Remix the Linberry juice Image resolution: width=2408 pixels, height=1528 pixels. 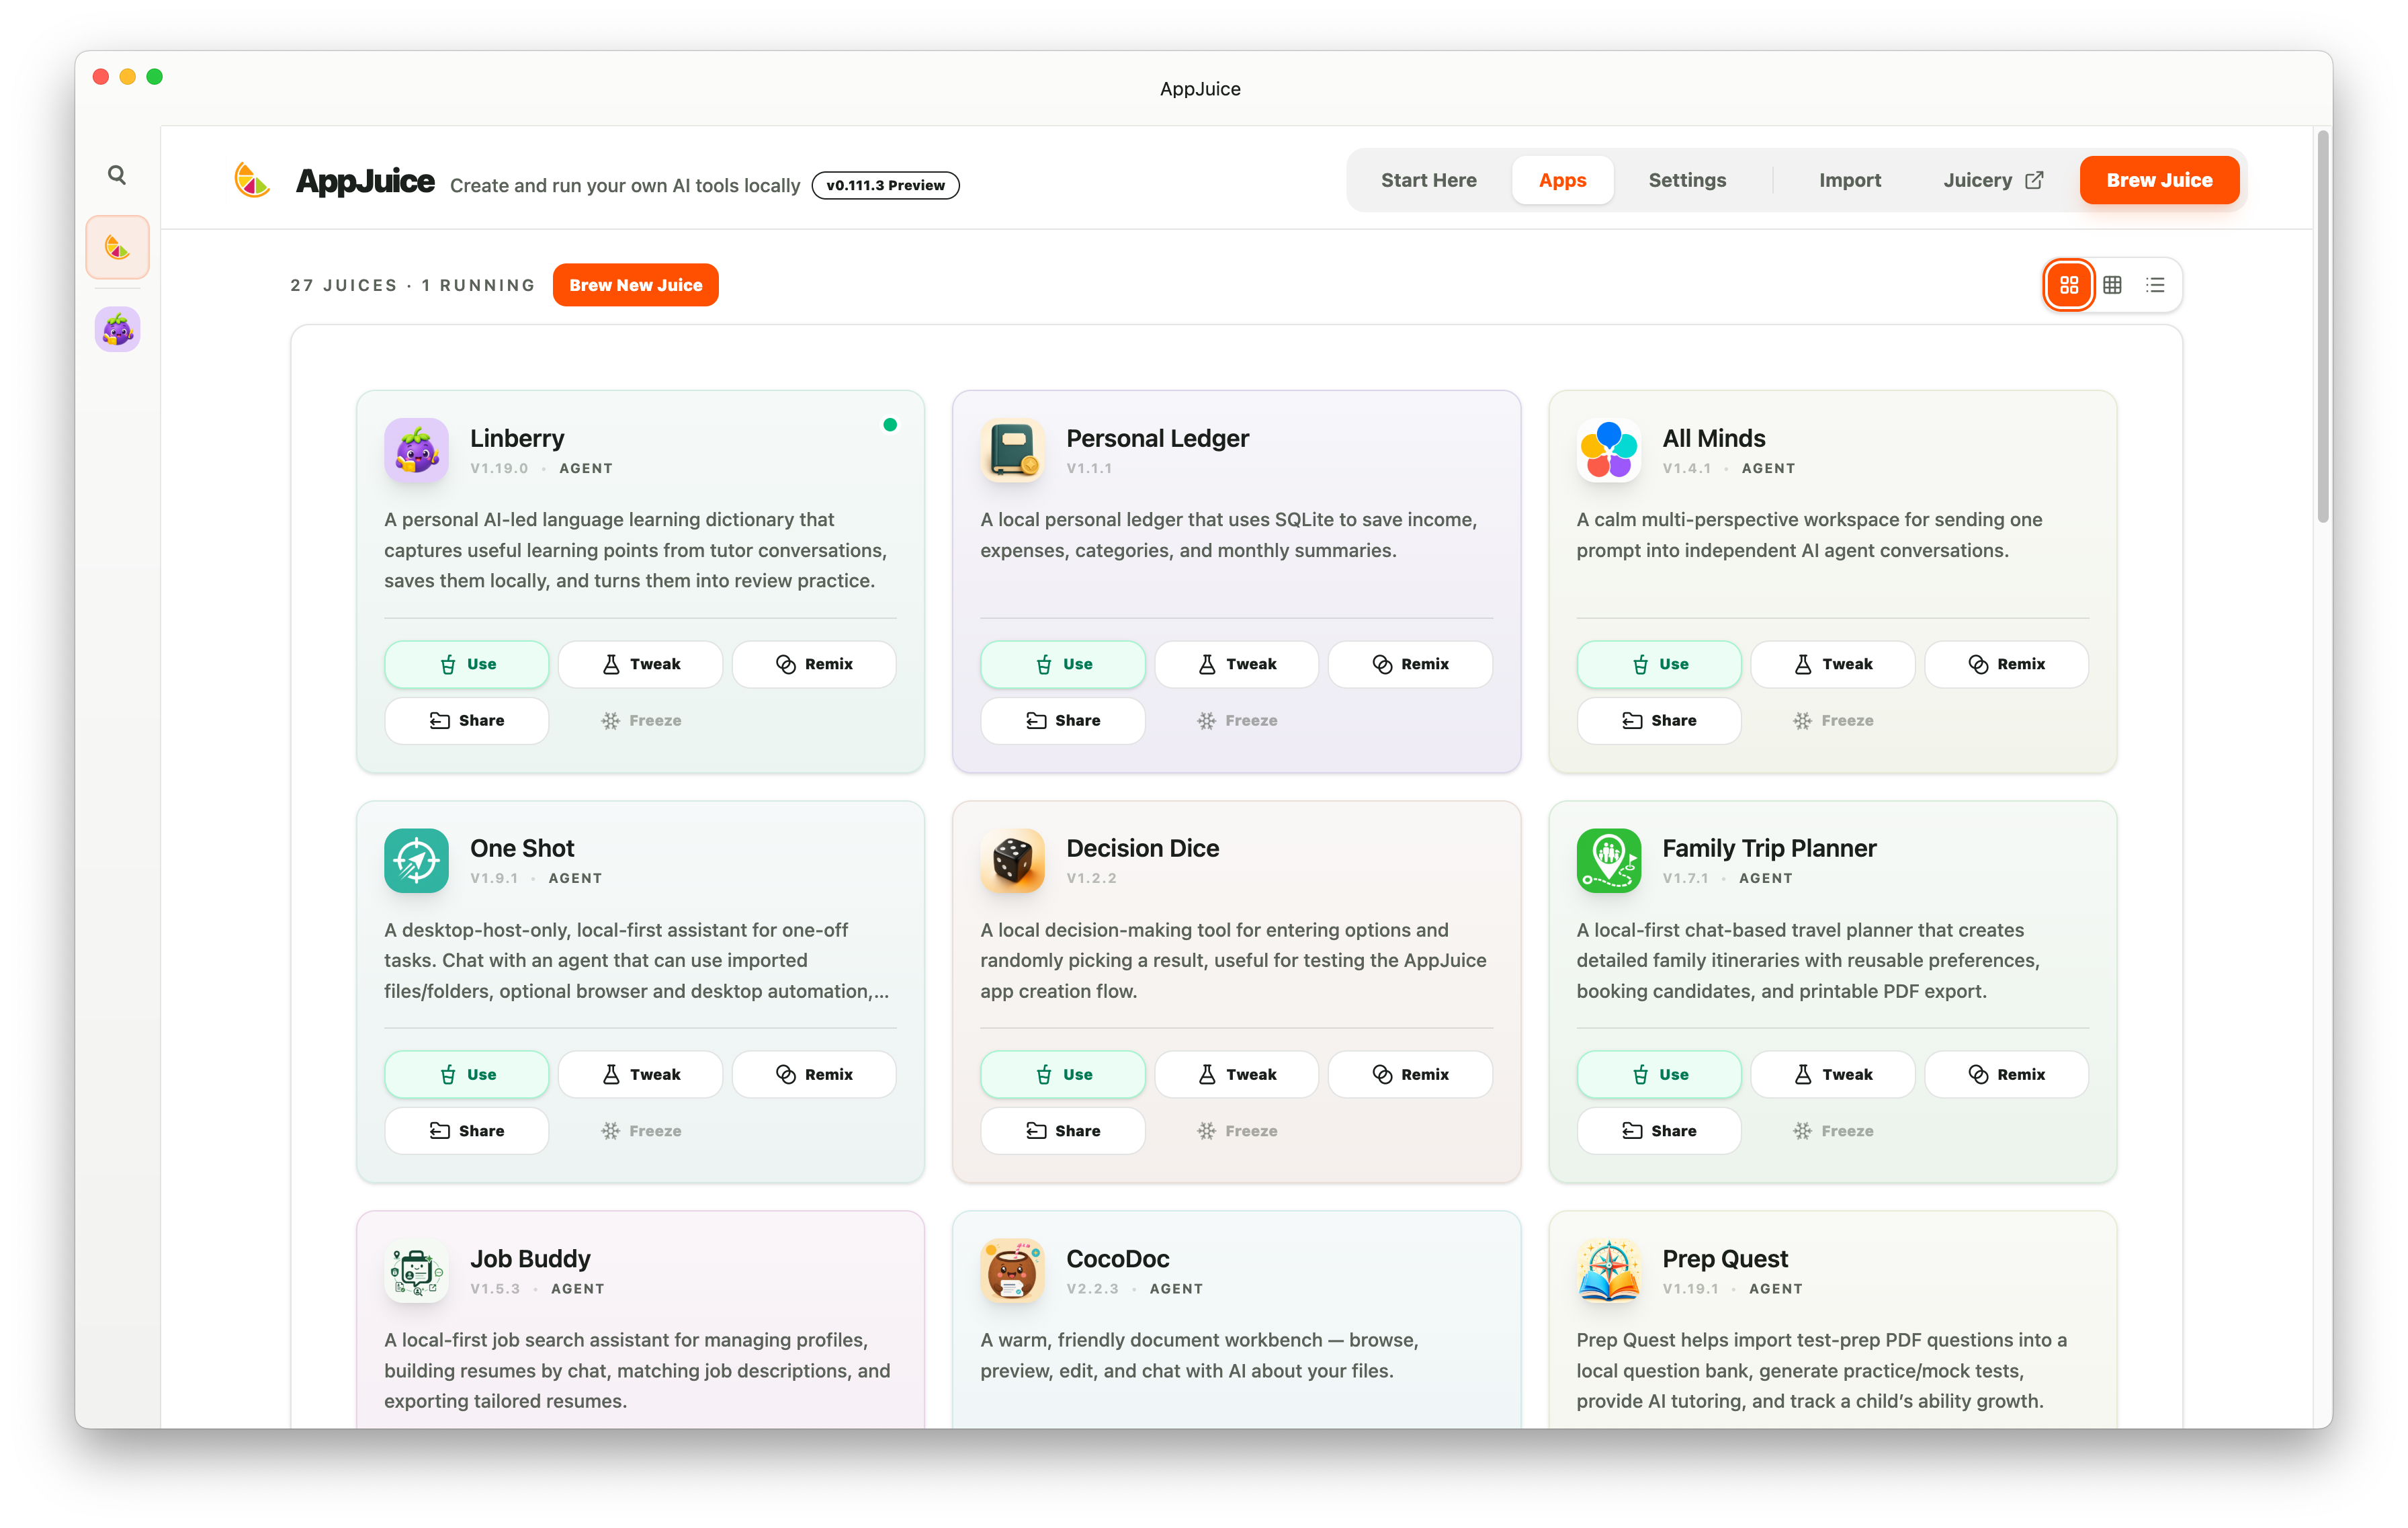(814, 664)
